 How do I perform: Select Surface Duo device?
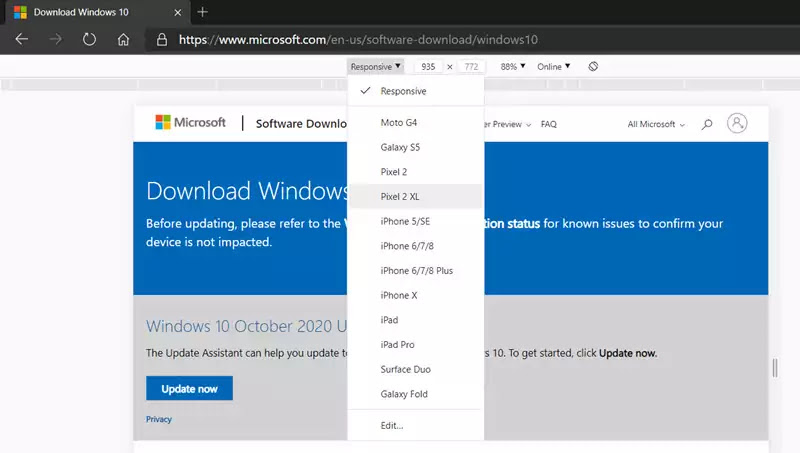coord(415,369)
